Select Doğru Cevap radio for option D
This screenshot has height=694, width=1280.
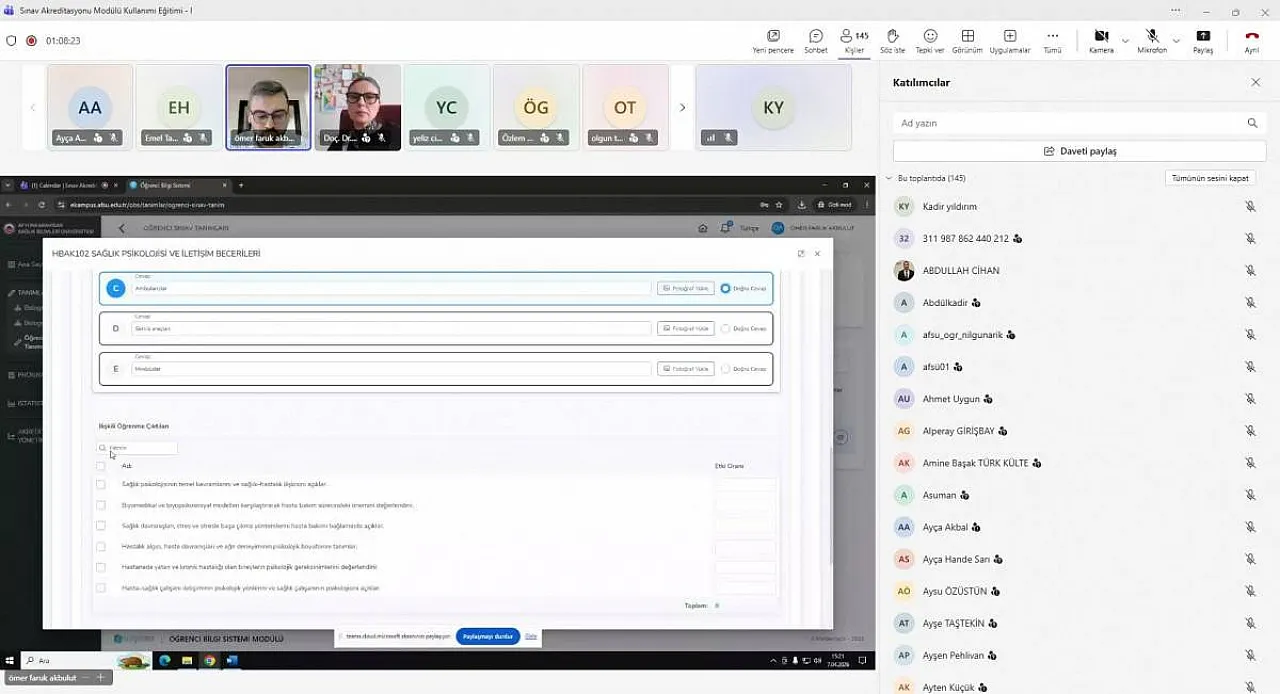click(725, 329)
